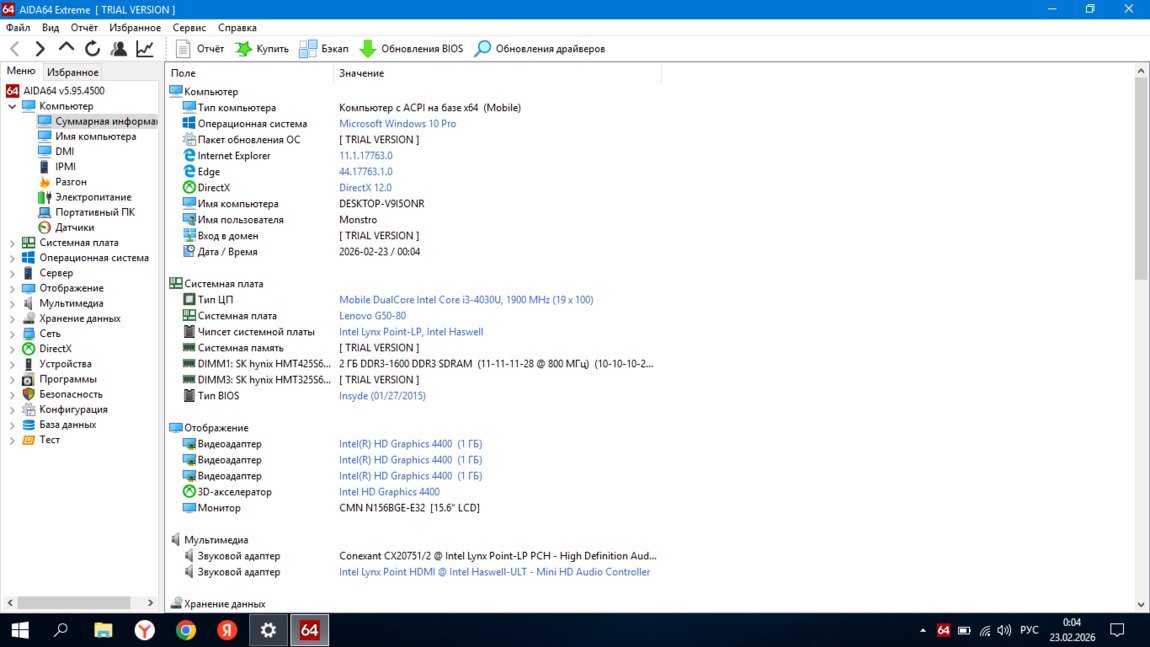Screen dimensions: 1150x647
Task: Select Разгон overclock item in tree
Action: coord(70,182)
